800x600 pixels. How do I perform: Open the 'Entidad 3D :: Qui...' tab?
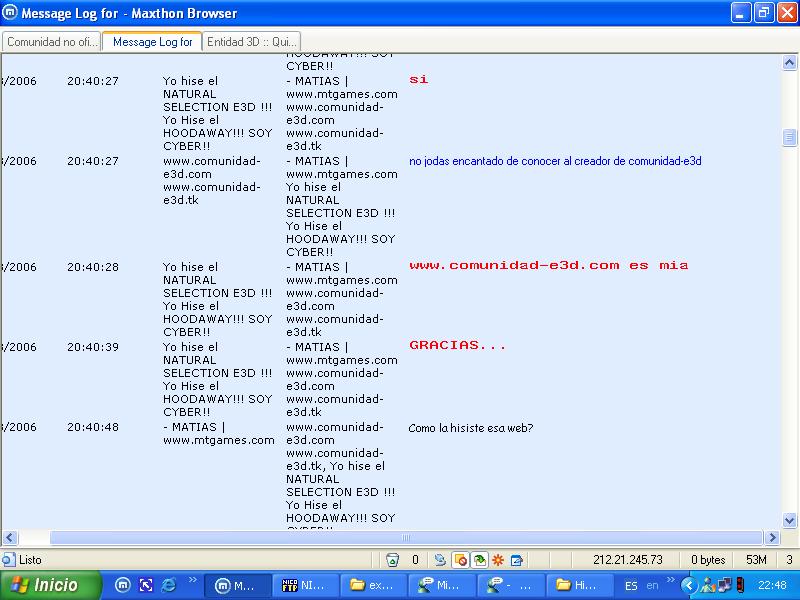[x=252, y=42]
